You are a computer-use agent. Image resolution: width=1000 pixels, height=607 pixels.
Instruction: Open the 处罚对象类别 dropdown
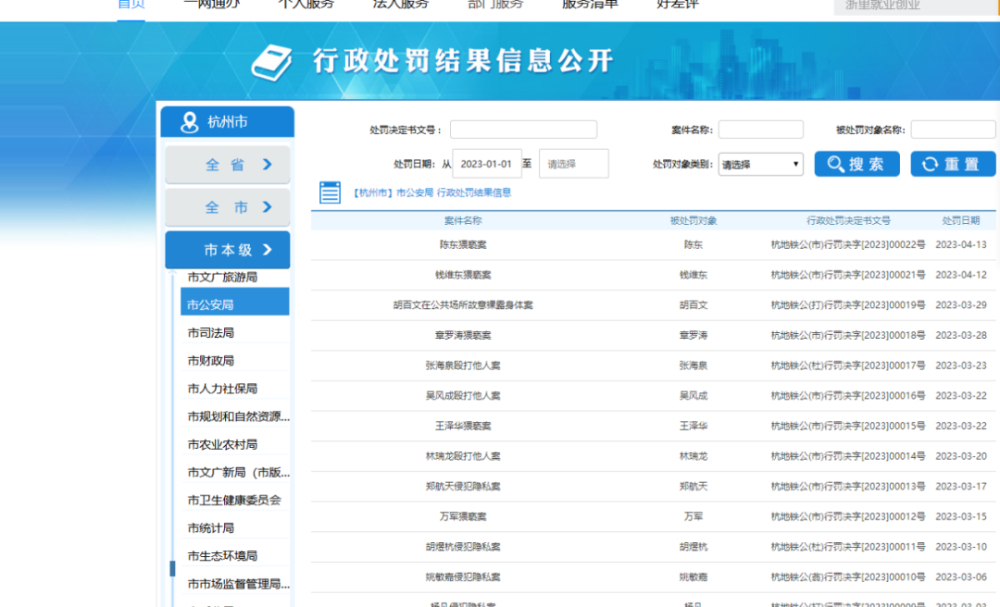click(761, 164)
